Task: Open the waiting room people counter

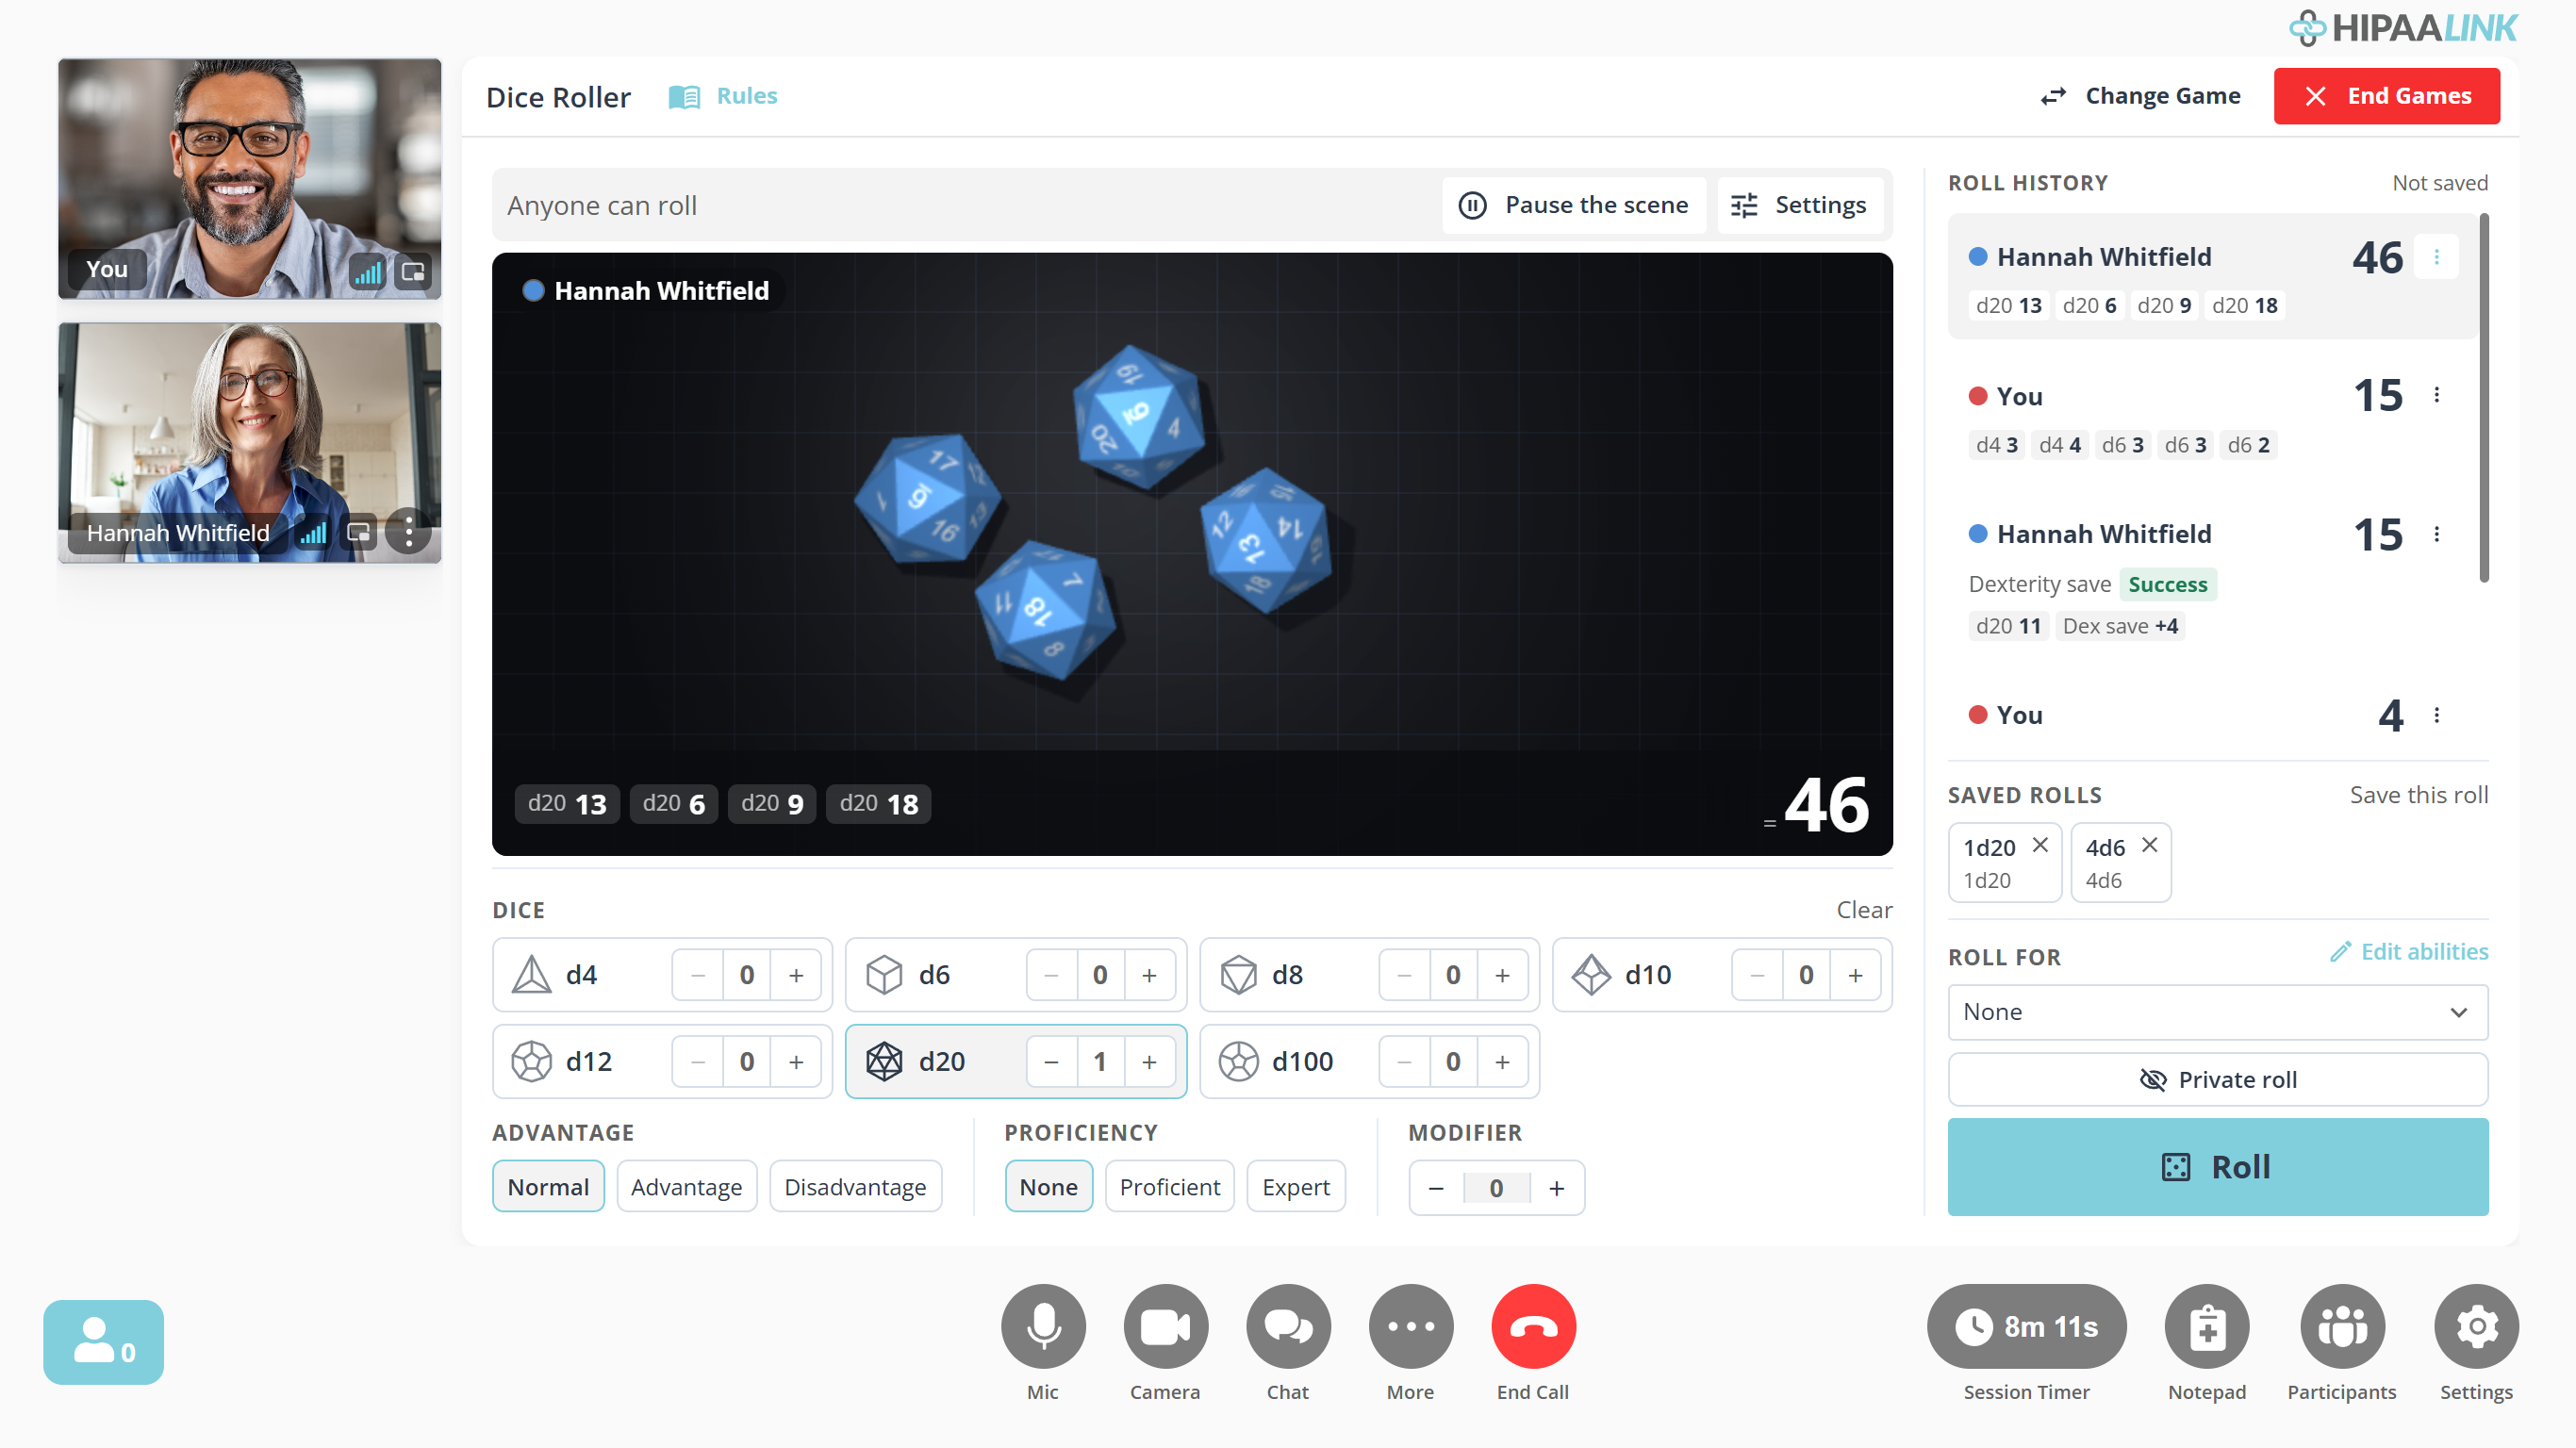Action: [x=103, y=1342]
